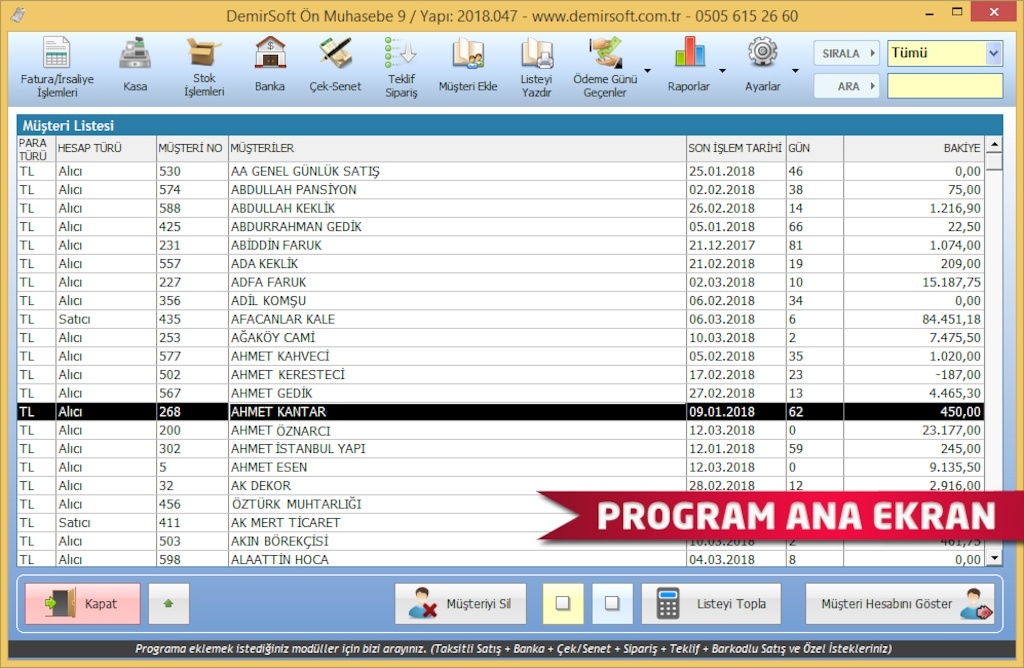Click balance 84.451,18 cell
The width and height of the screenshot is (1024, 668).
click(x=914, y=319)
